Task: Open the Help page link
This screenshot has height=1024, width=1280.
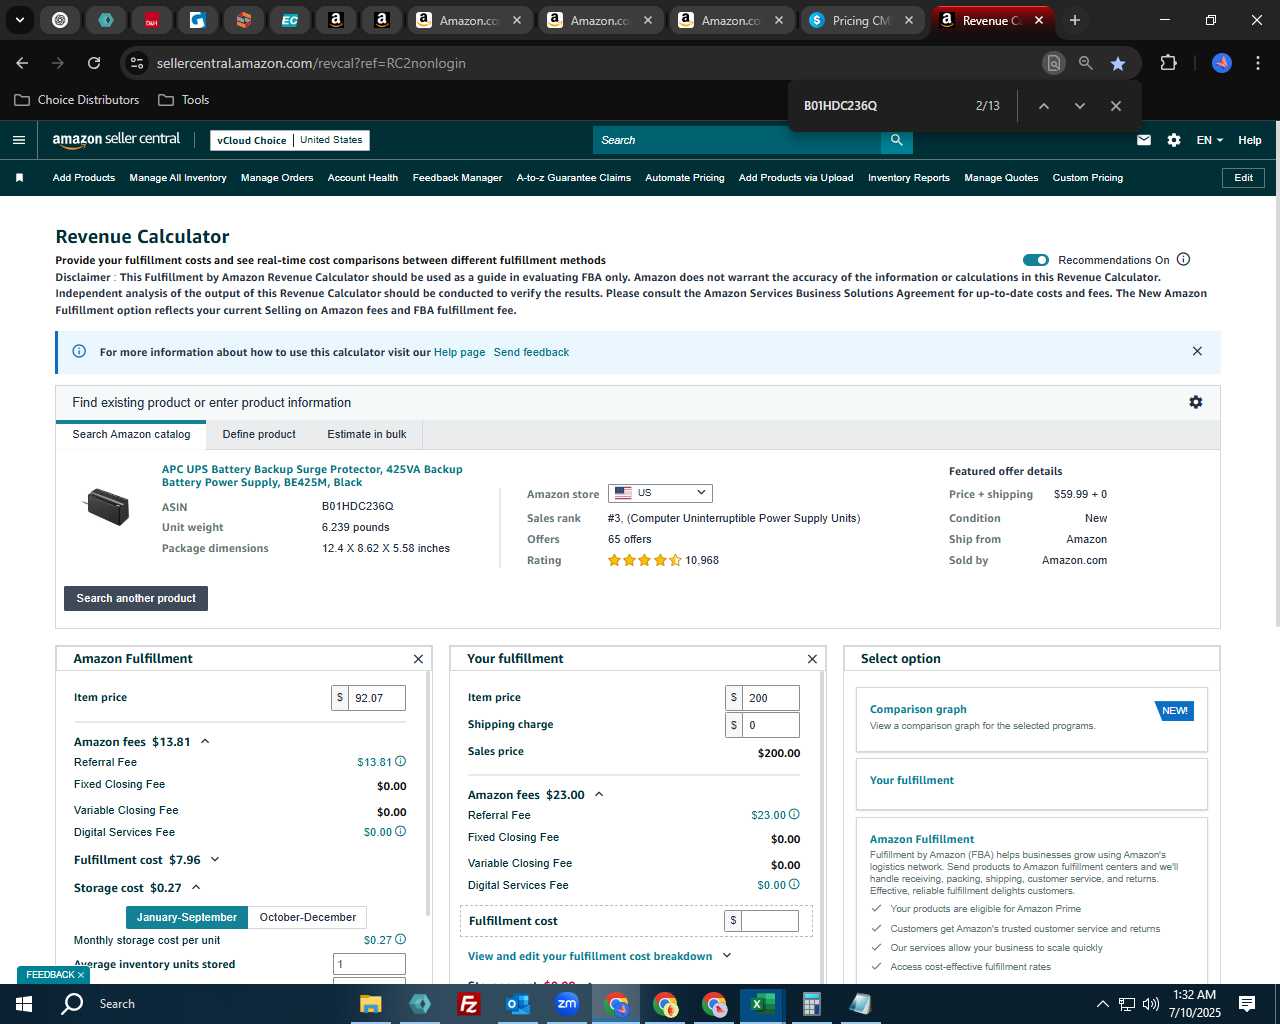Action: click(x=459, y=352)
